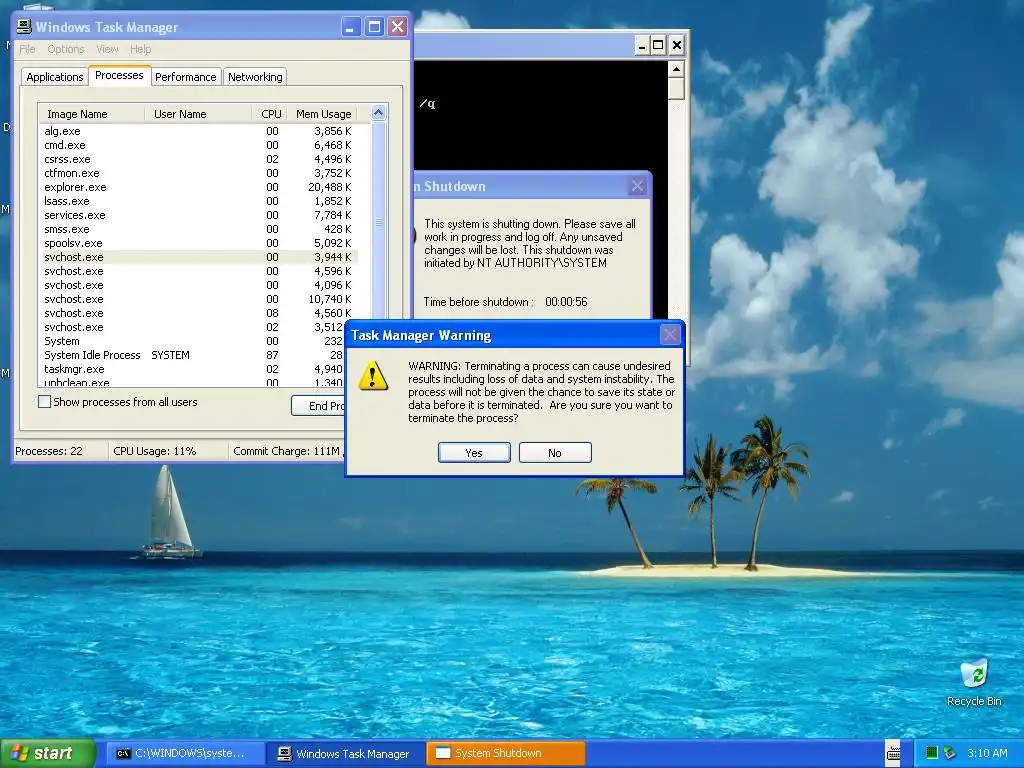The height and width of the screenshot is (768, 1024).
Task: Select the cmd.exe process
Action: (x=199, y=145)
